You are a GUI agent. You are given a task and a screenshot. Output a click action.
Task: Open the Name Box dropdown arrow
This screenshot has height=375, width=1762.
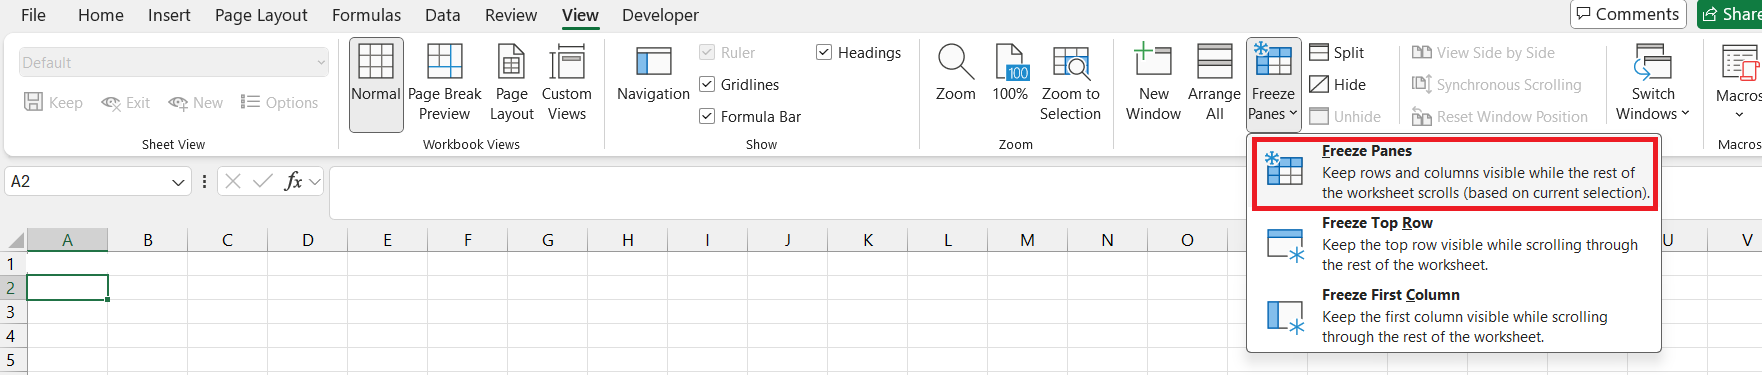[178, 182]
